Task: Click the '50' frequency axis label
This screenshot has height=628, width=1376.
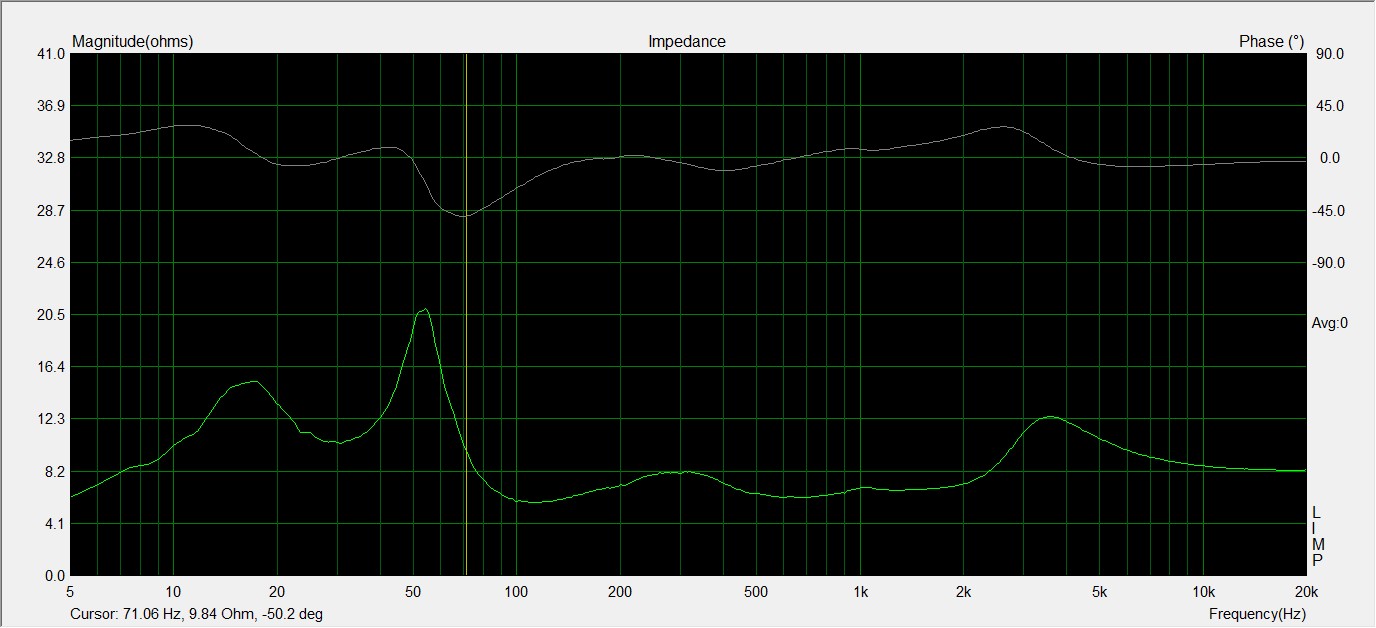Action: [x=413, y=590]
